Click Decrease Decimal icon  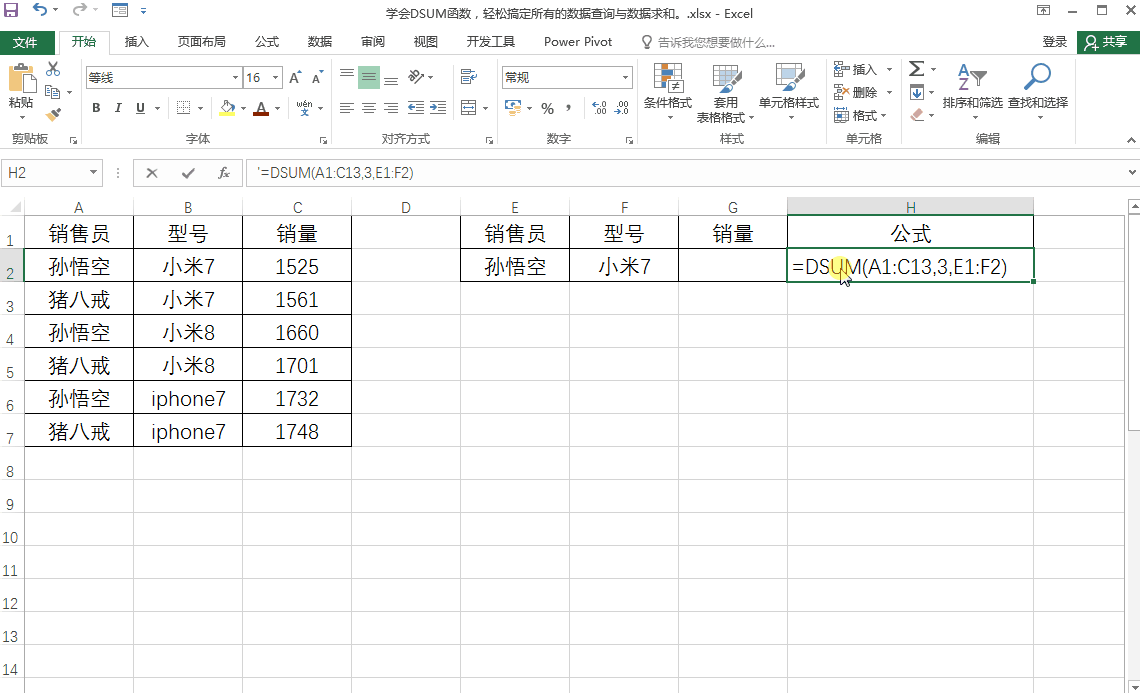(x=622, y=108)
